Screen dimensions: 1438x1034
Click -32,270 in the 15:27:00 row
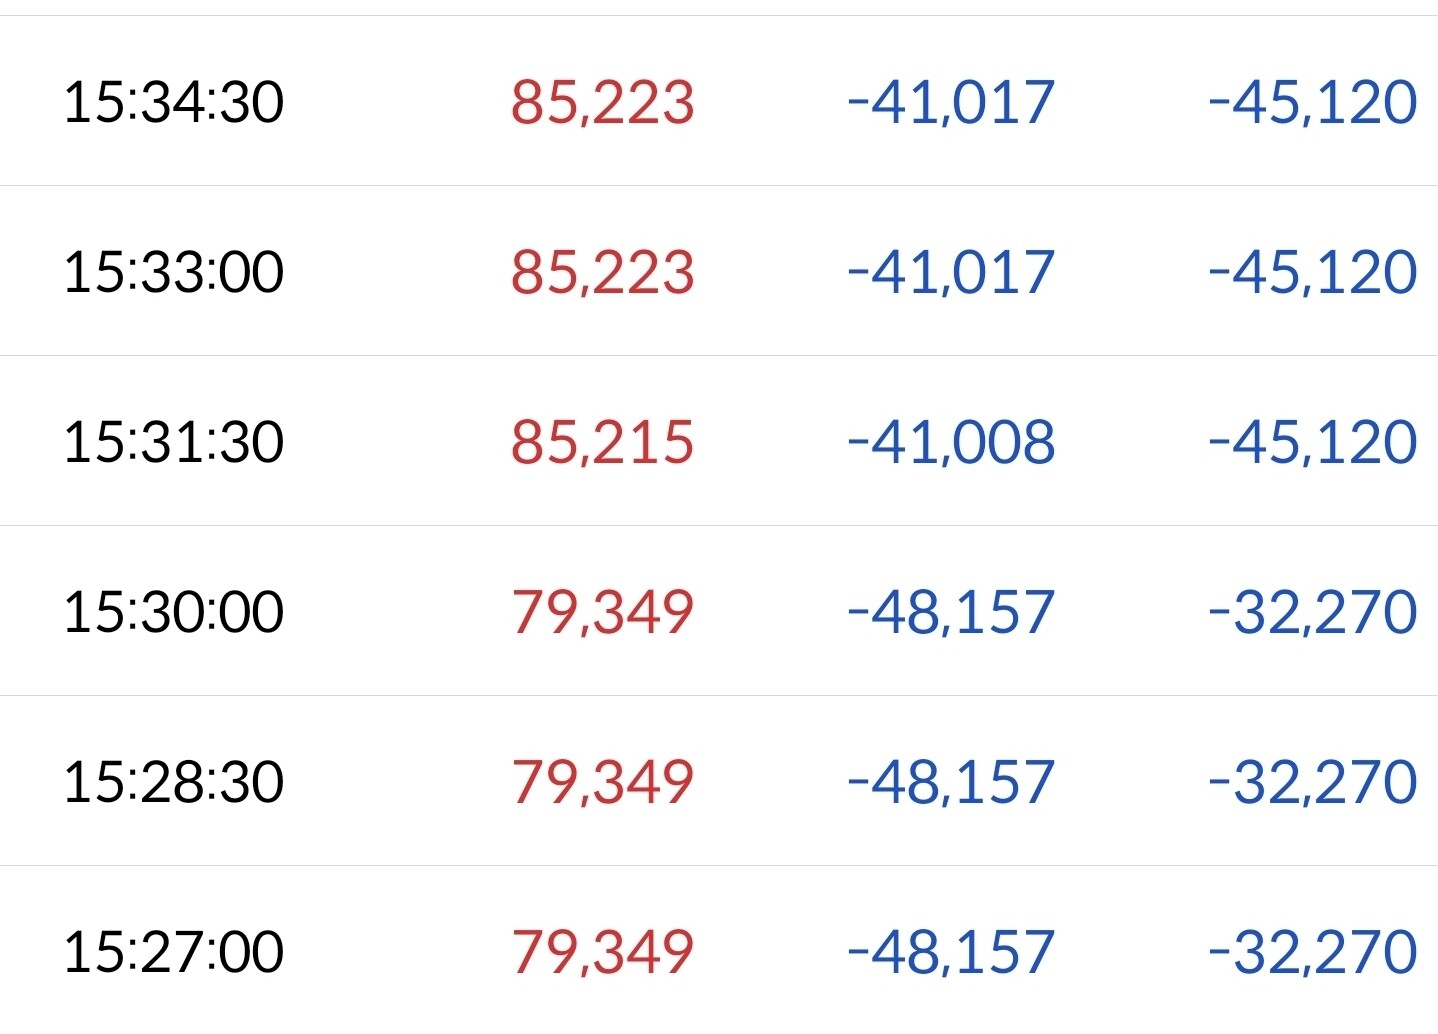click(1313, 952)
